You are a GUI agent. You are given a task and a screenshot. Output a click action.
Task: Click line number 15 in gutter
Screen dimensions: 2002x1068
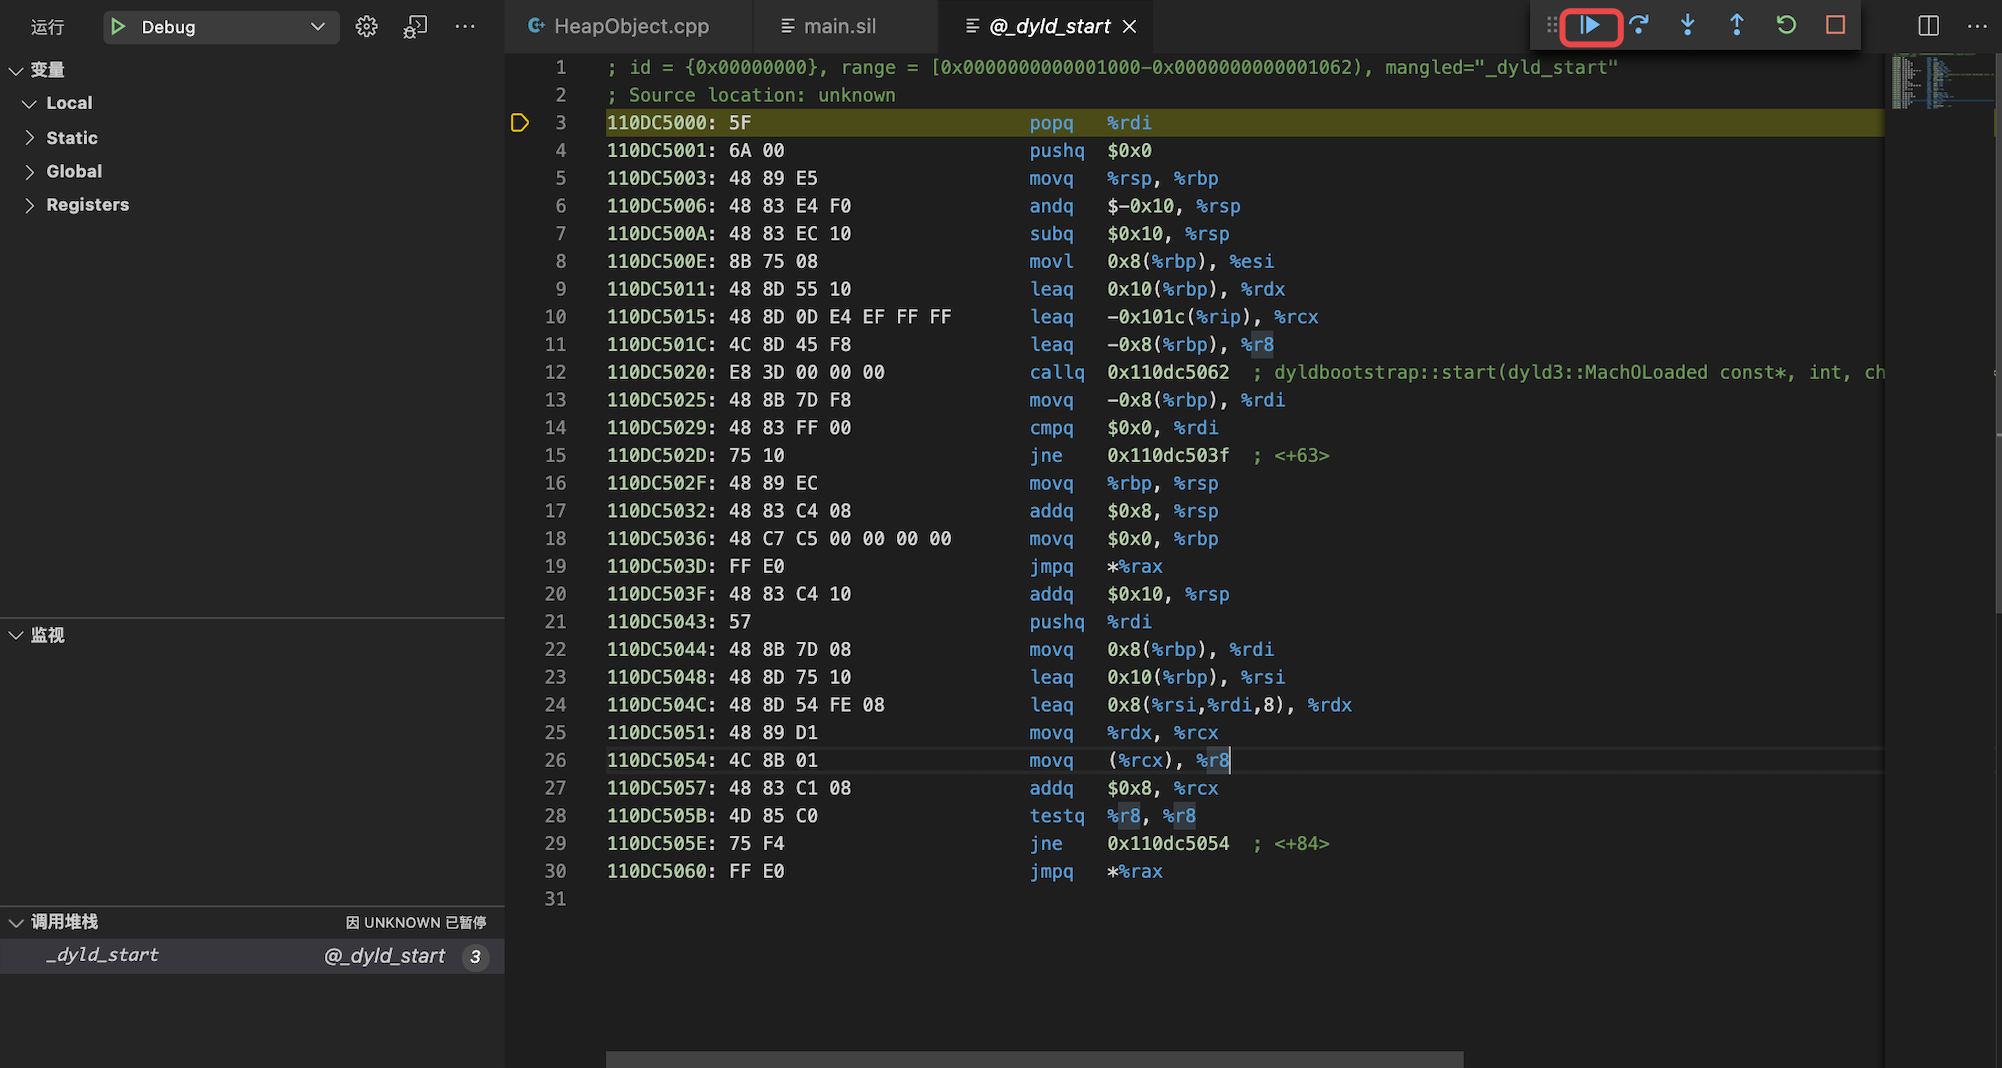(x=555, y=455)
